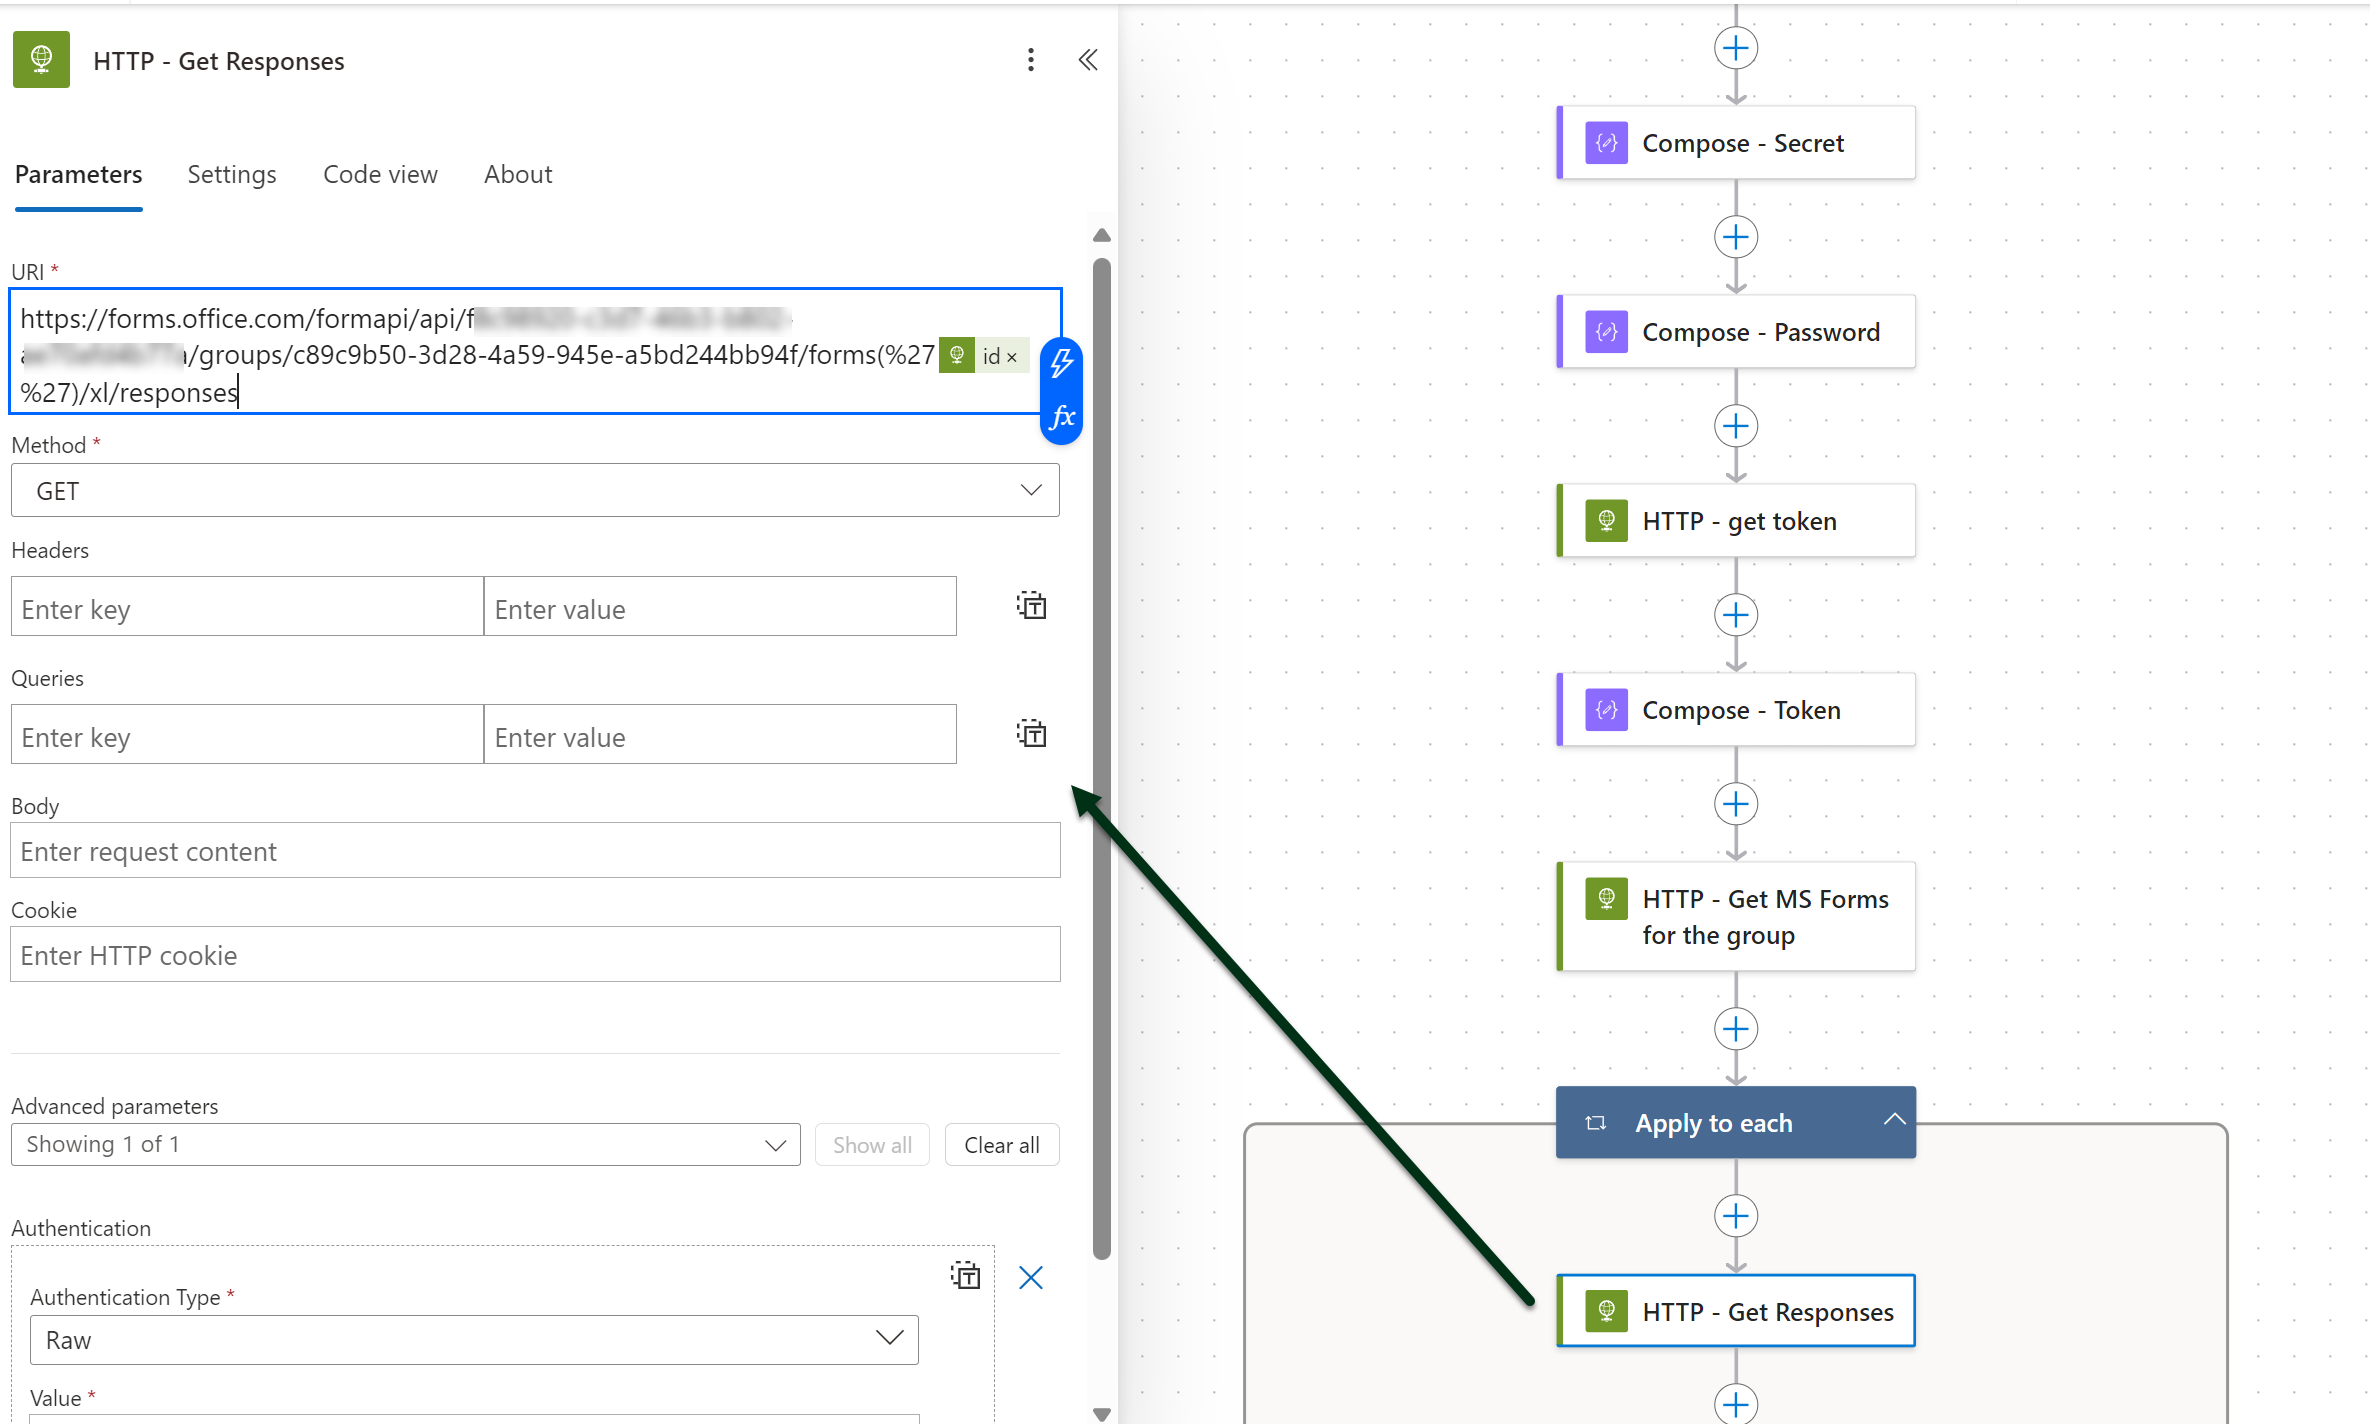Add step above Compose - Secret
2370x1424 pixels.
click(1736, 48)
